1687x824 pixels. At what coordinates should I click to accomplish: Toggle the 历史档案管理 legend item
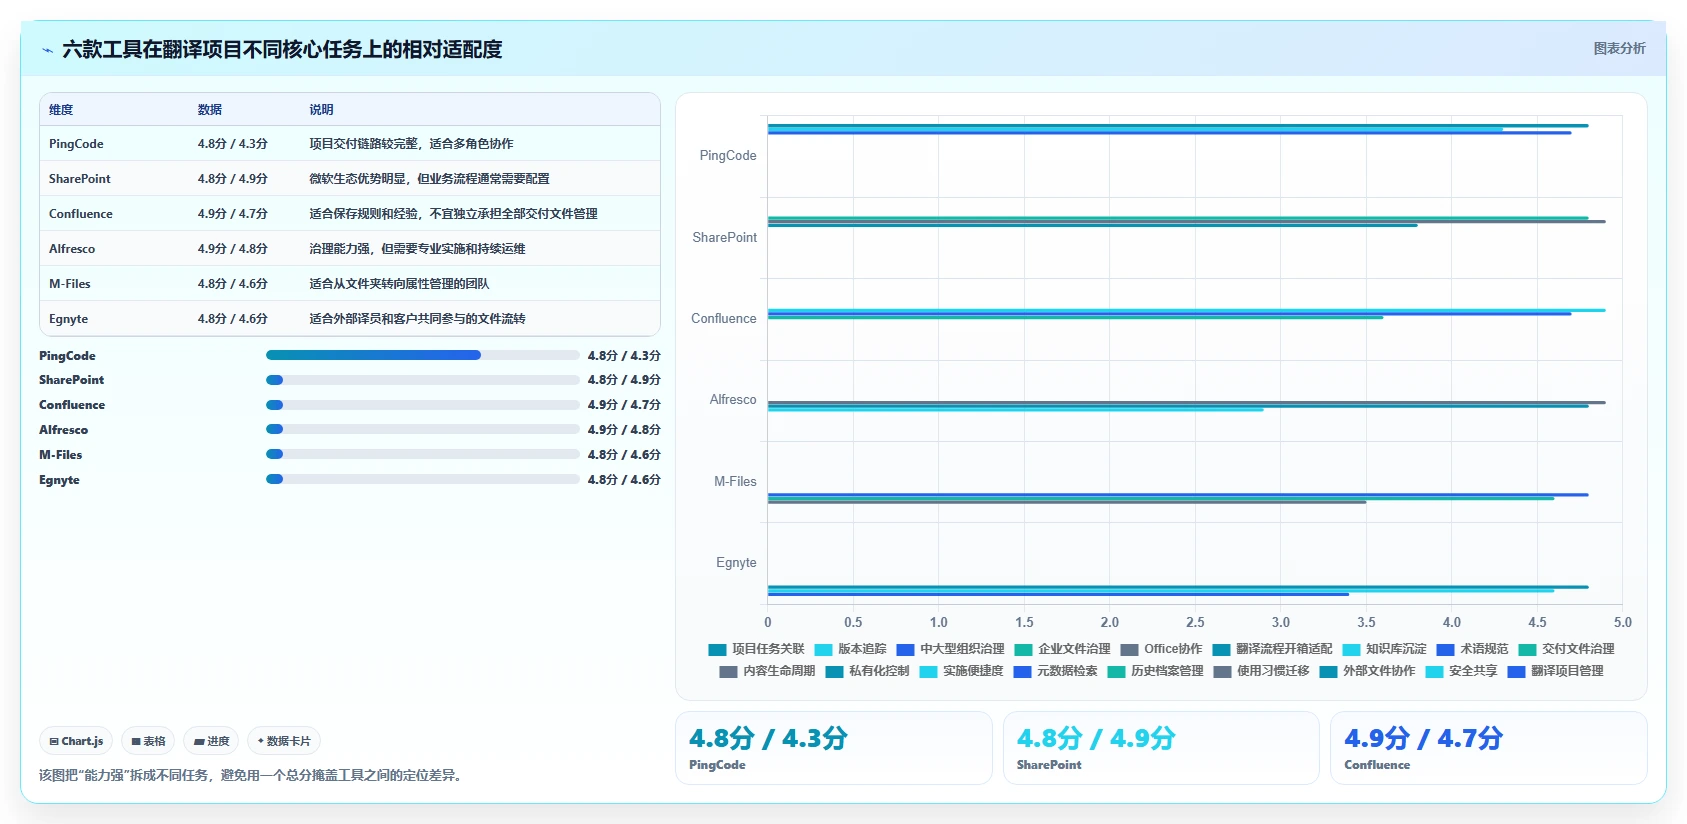point(1155,671)
